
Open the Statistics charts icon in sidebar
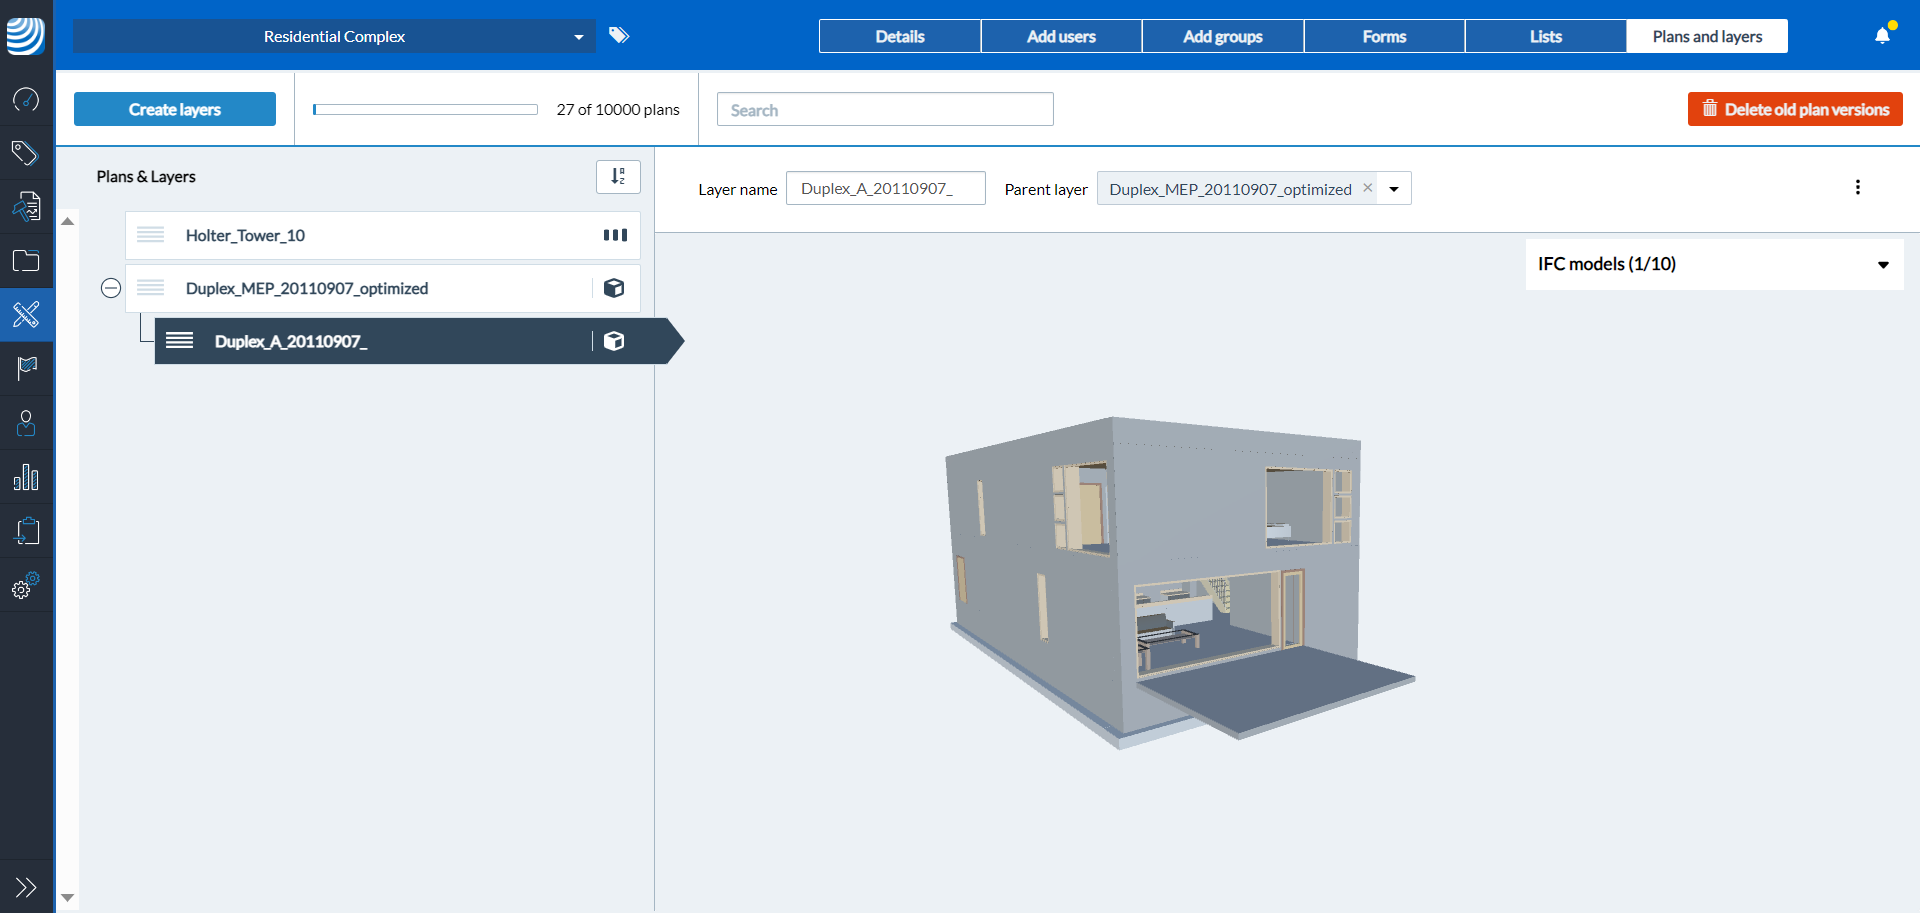[x=26, y=477]
